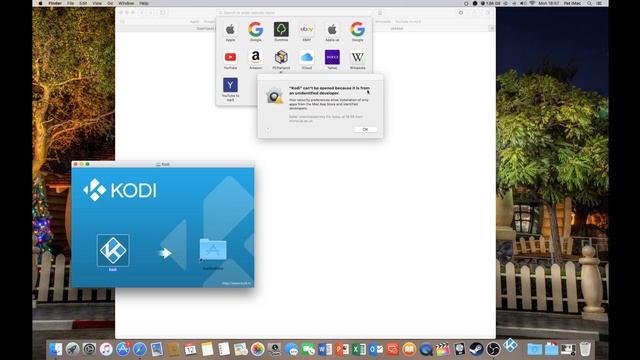Open Spotlight search in the menu bar
The height and width of the screenshot is (360, 640).
pyautogui.click(x=589, y=3)
